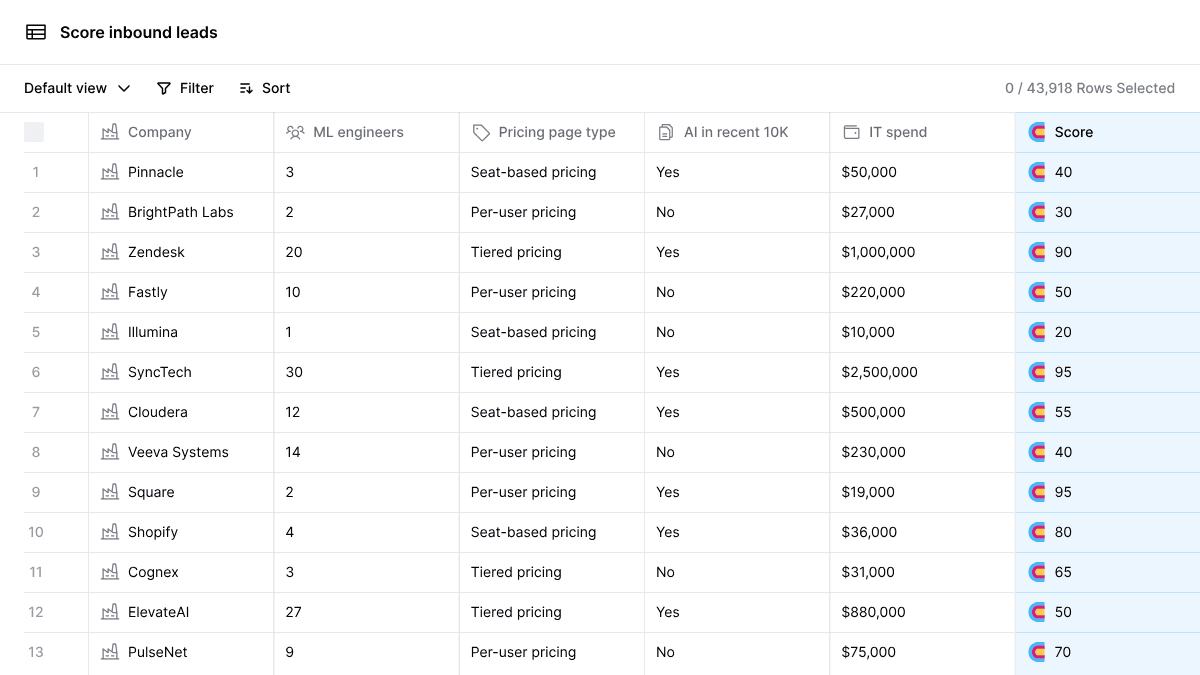Click the document icon in AI in recent 10K header
The height and width of the screenshot is (675, 1200).
click(x=666, y=132)
